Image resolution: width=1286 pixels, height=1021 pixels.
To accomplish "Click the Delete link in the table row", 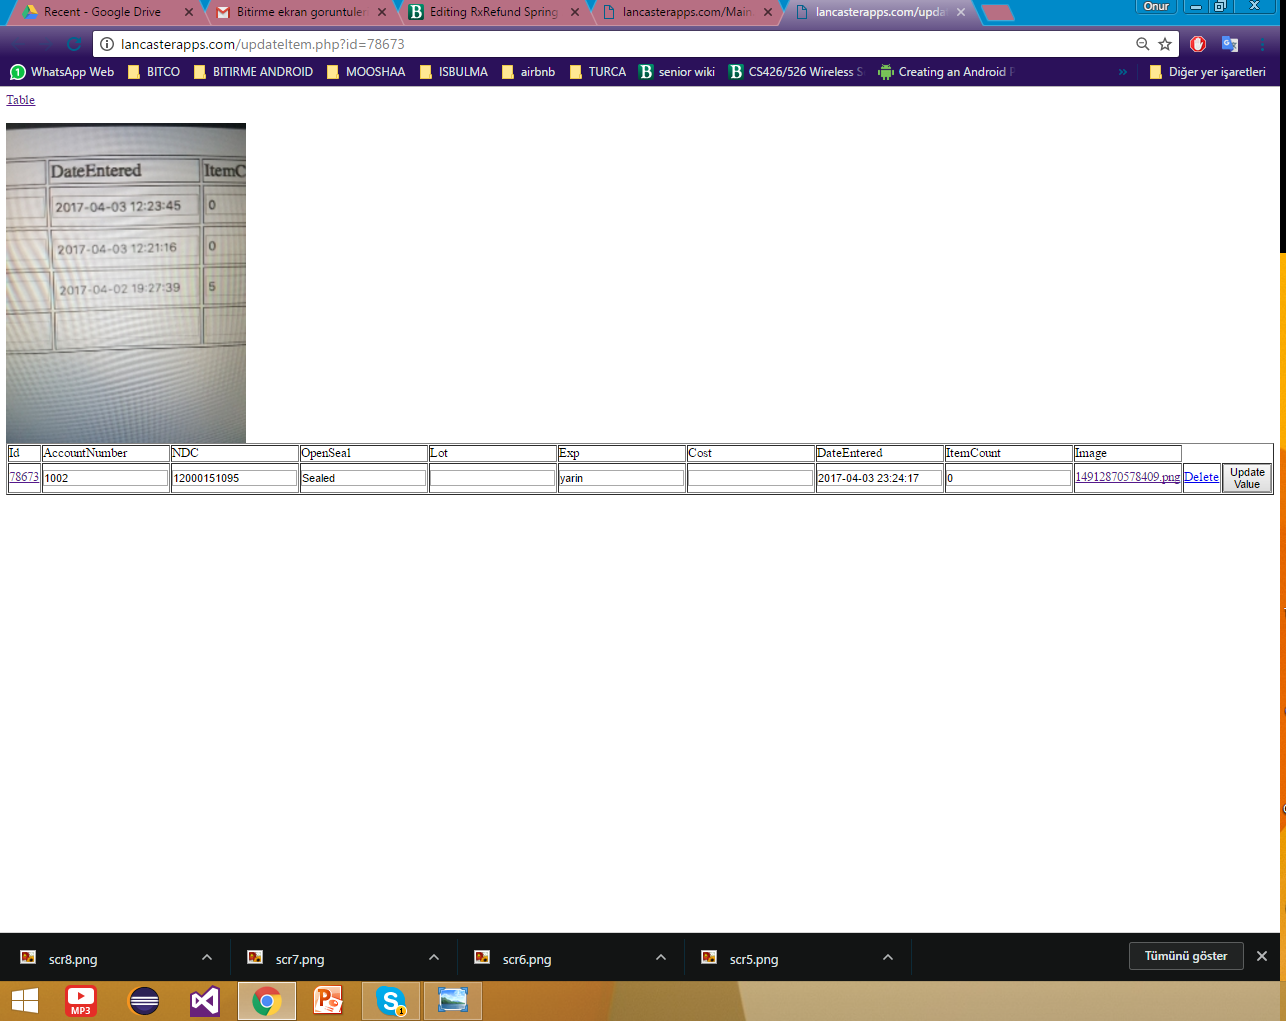I will [1201, 477].
